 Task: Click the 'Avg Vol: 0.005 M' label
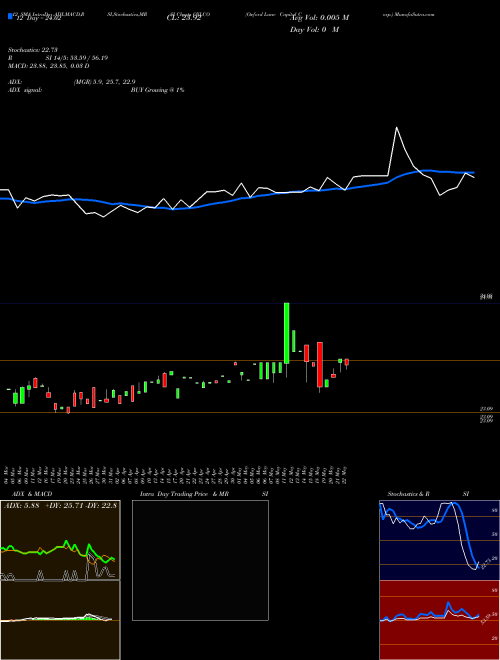coord(320,18)
